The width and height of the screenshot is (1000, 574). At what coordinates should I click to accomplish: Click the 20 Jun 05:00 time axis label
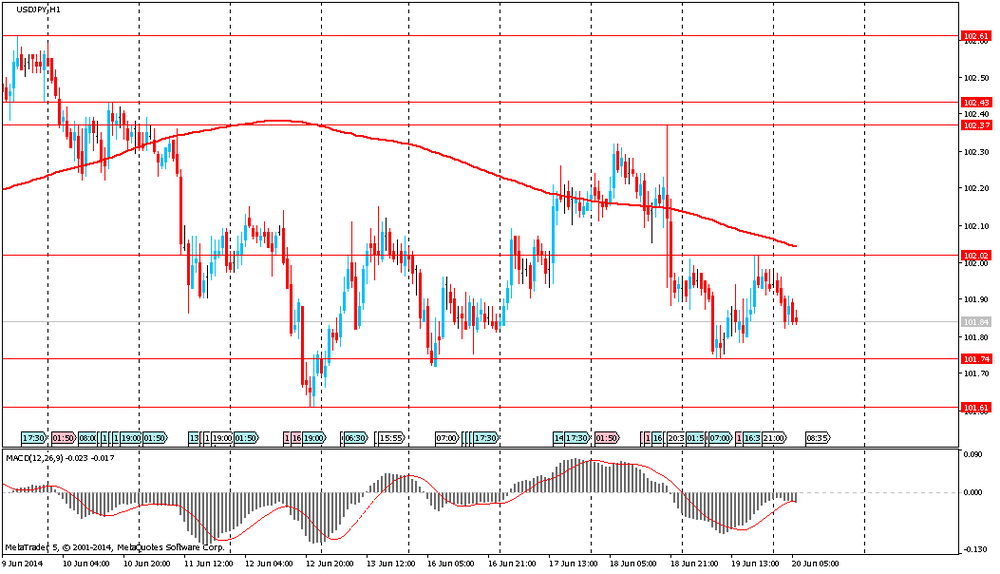(815, 563)
